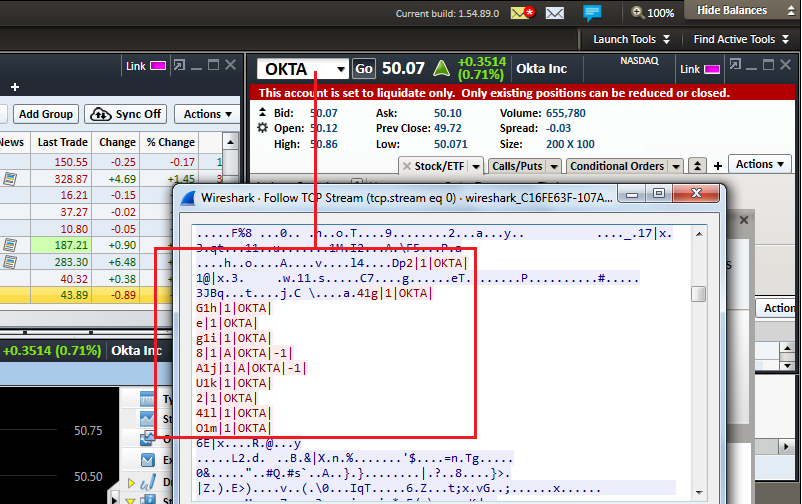The height and width of the screenshot is (504, 802).
Task: Toggle Hide Balances
Action: pyautogui.click(x=731, y=10)
